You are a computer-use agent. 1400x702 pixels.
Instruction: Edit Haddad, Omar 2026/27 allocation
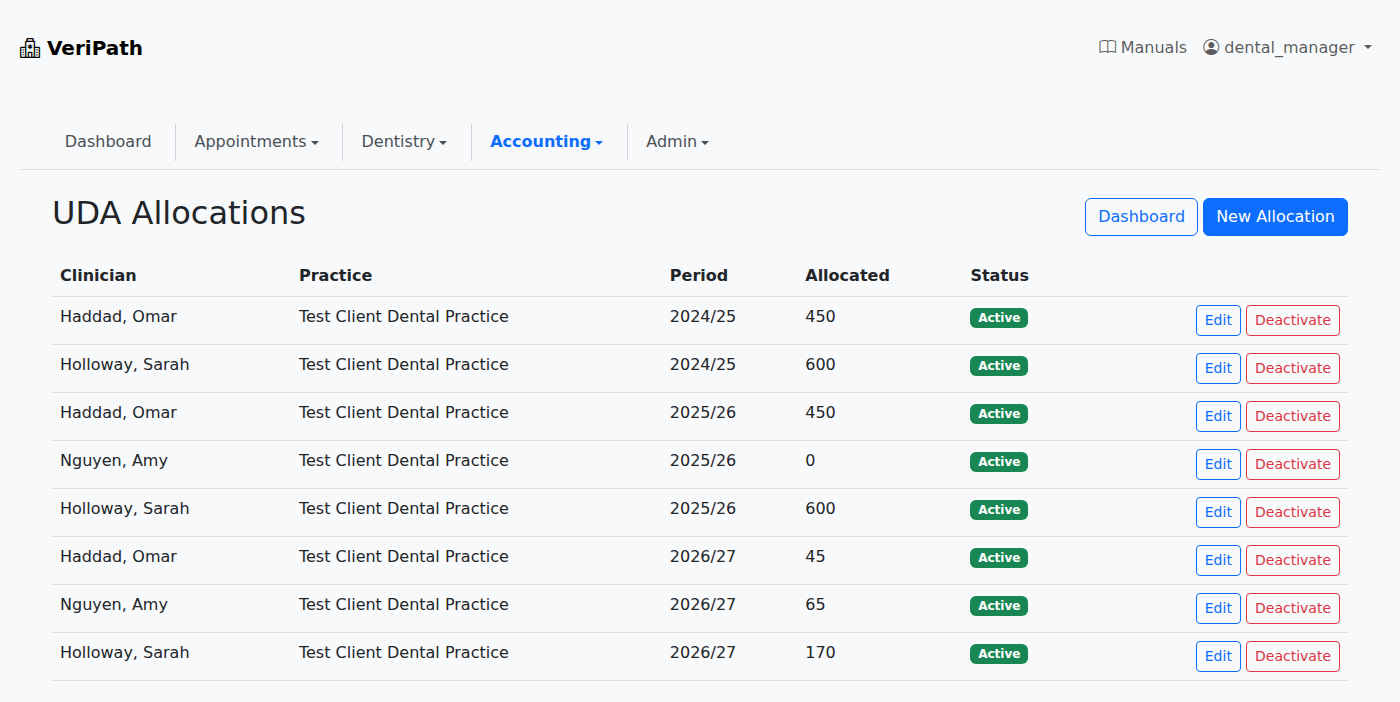point(1218,560)
